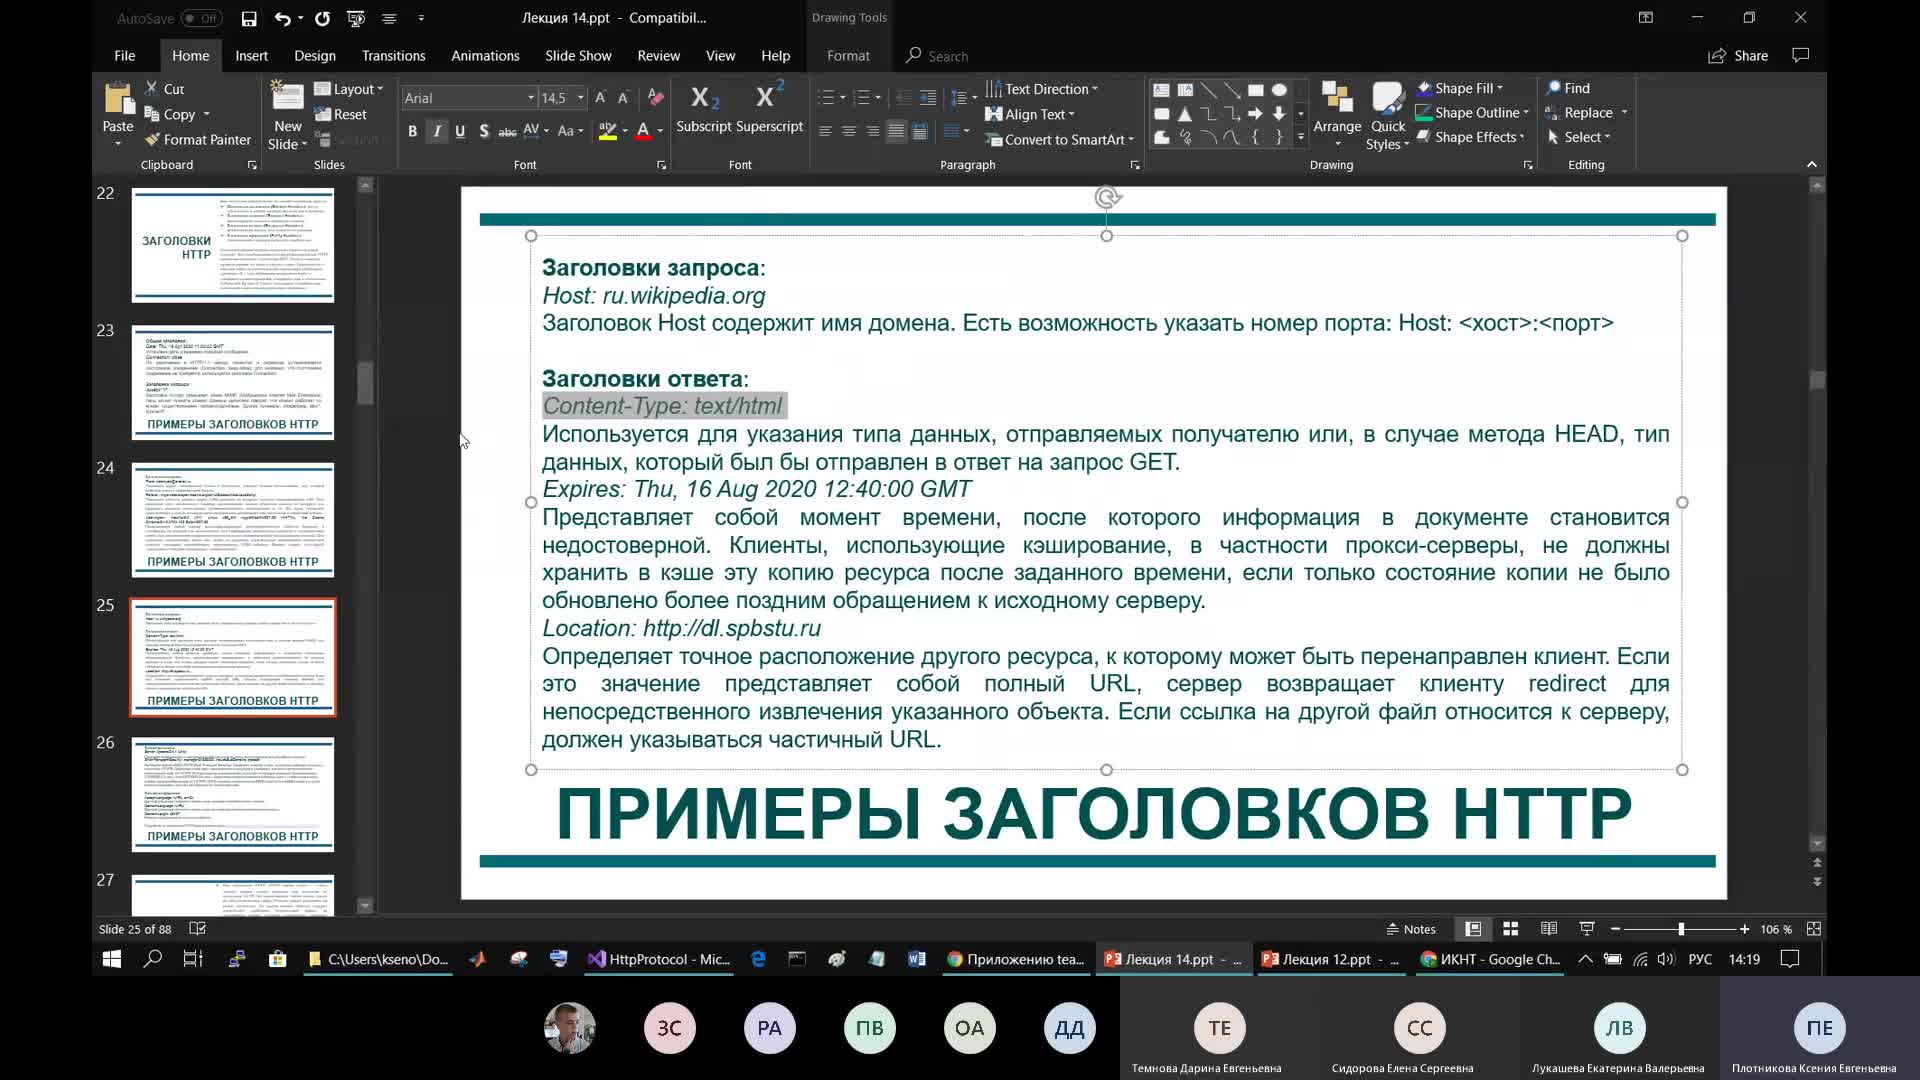Image resolution: width=1920 pixels, height=1080 pixels.
Task: Select slide 23 thumbnail
Action: [233, 383]
